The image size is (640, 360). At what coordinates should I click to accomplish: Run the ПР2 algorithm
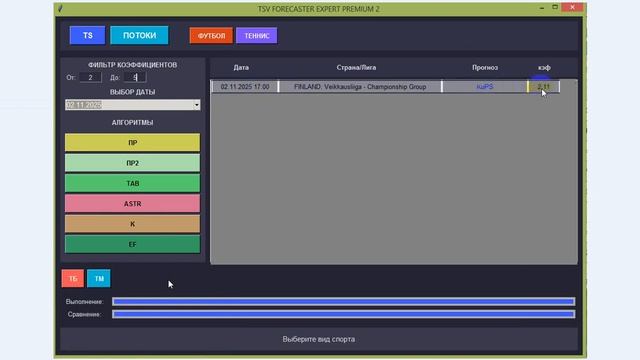(x=133, y=163)
